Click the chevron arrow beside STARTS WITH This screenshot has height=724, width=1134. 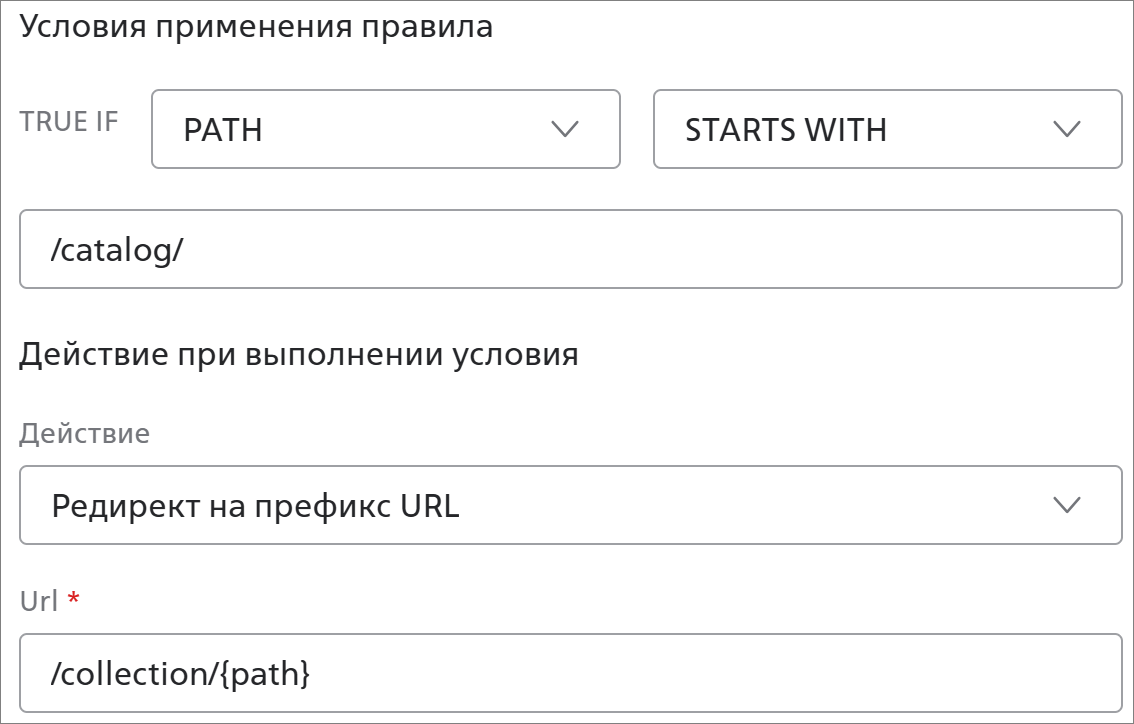click(1067, 129)
